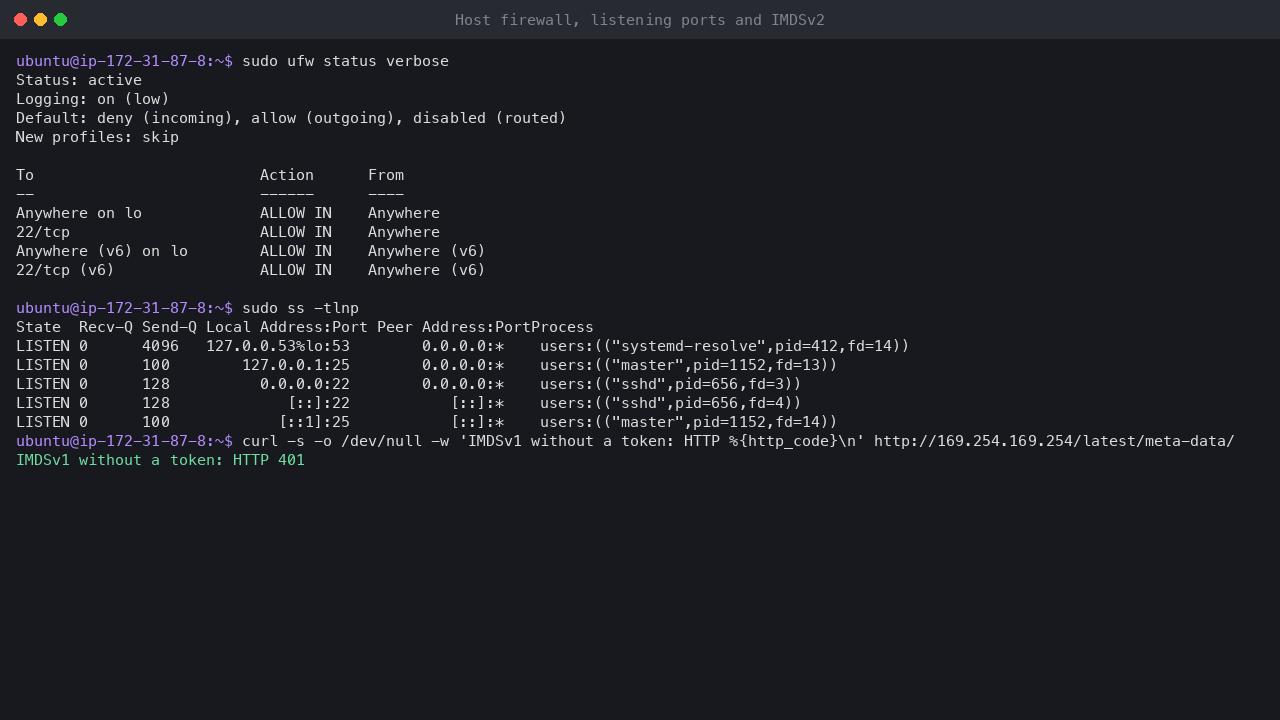Click the yellow minimize window button
This screenshot has height=720, width=1280.
coord(40,20)
